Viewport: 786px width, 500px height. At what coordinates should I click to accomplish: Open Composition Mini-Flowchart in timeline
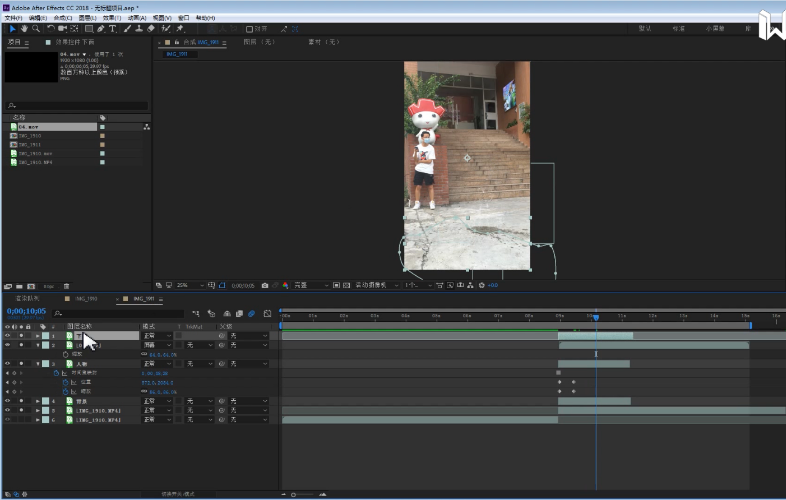[x=195, y=313]
